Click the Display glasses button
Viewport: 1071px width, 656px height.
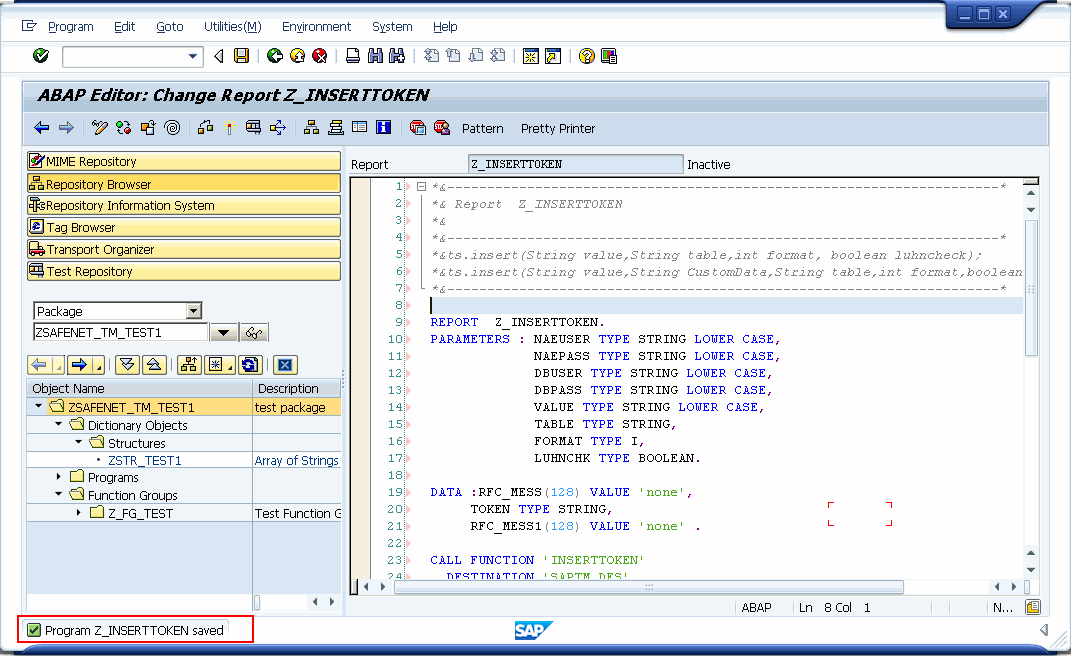point(253,333)
